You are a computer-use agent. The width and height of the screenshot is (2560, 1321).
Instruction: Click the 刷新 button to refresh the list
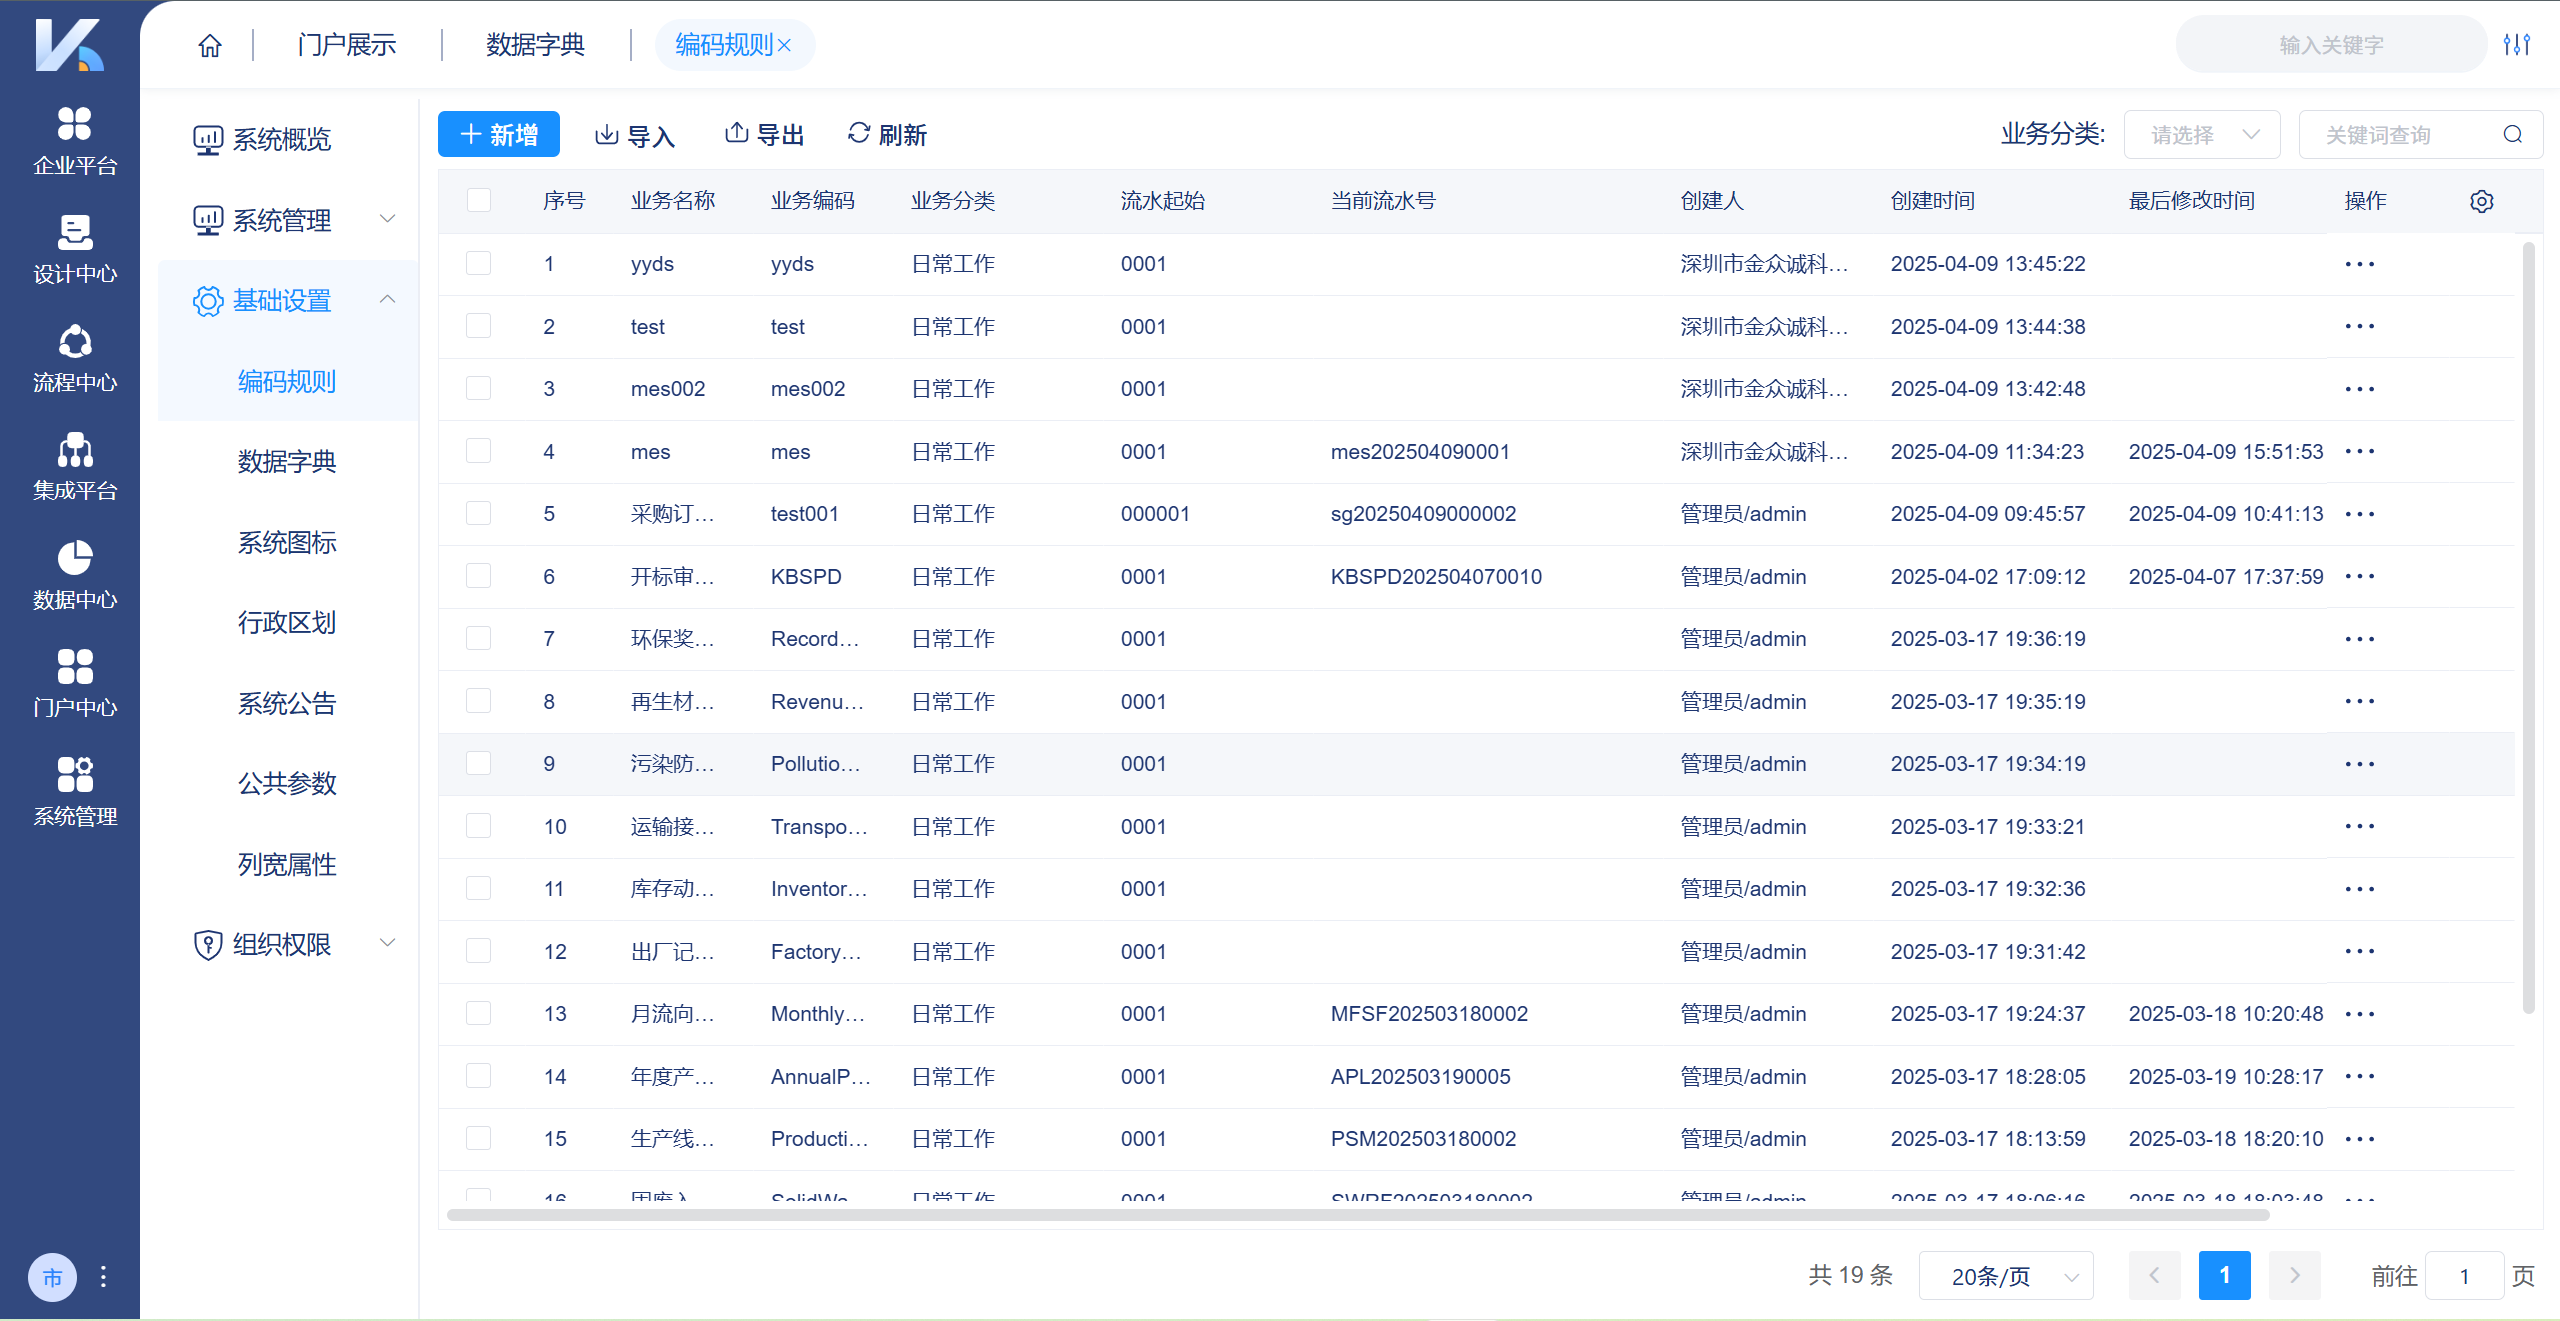(887, 133)
